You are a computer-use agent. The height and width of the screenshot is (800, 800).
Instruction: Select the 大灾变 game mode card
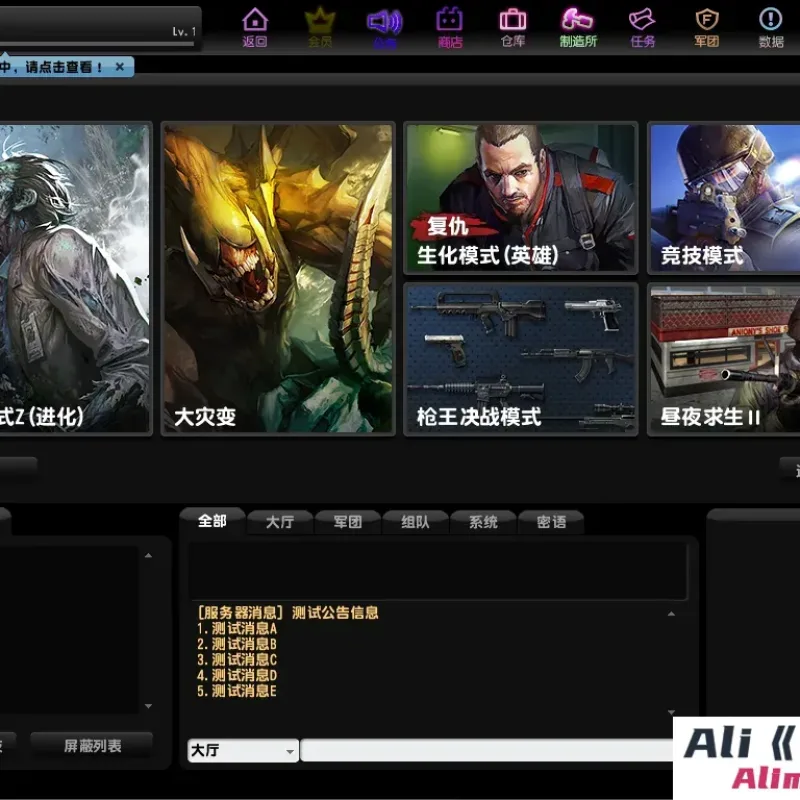(278, 279)
